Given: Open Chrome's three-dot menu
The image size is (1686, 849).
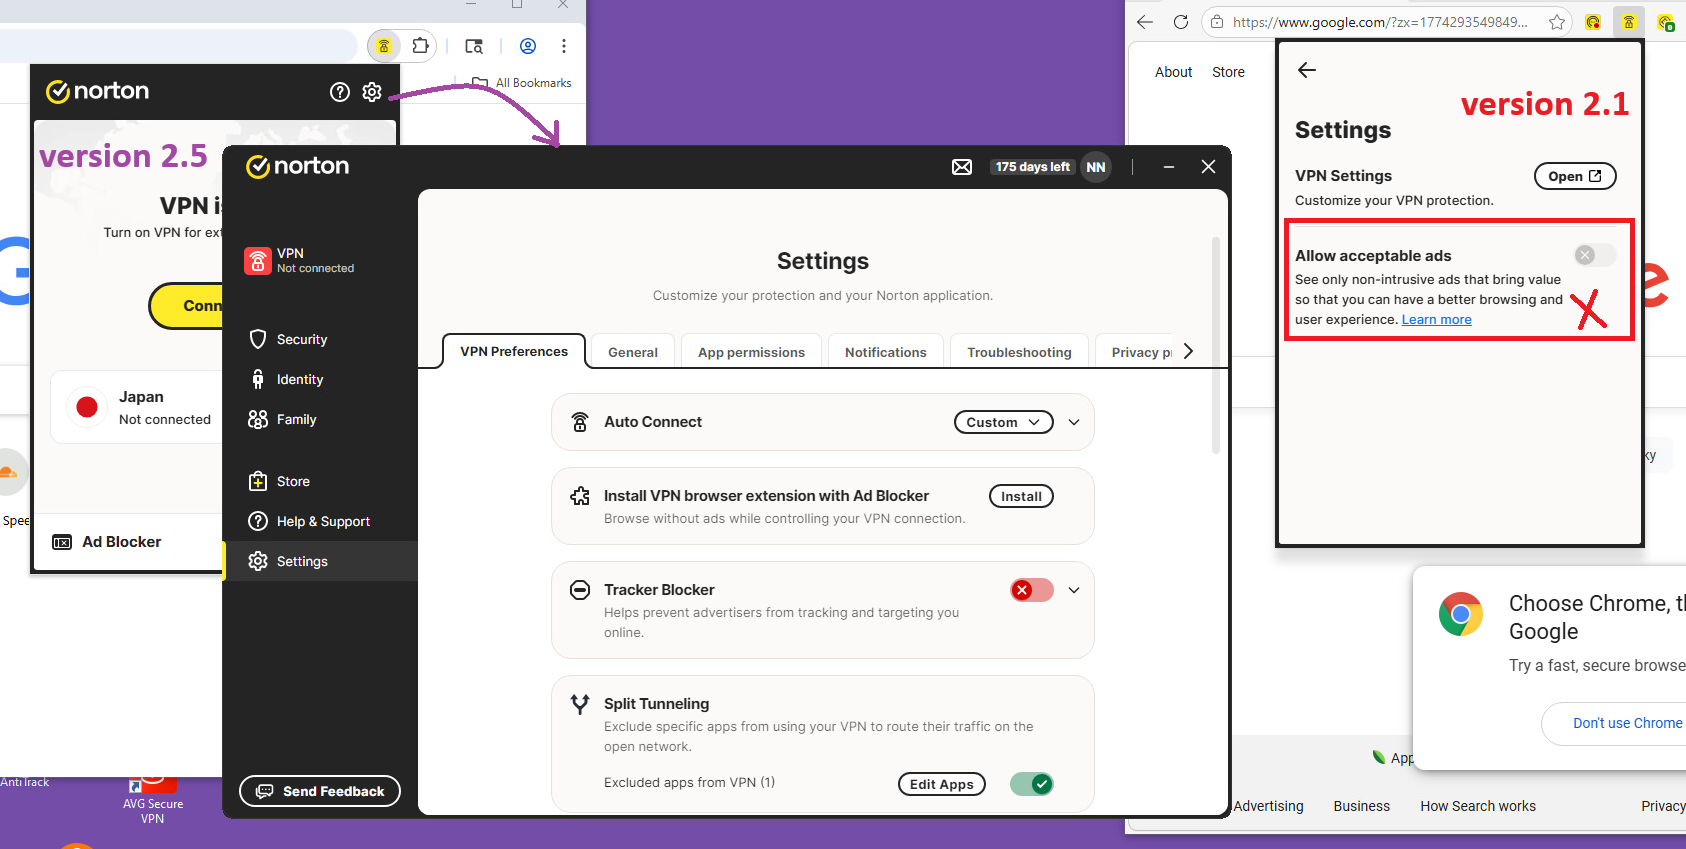Looking at the screenshot, I should click(x=564, y=46).
